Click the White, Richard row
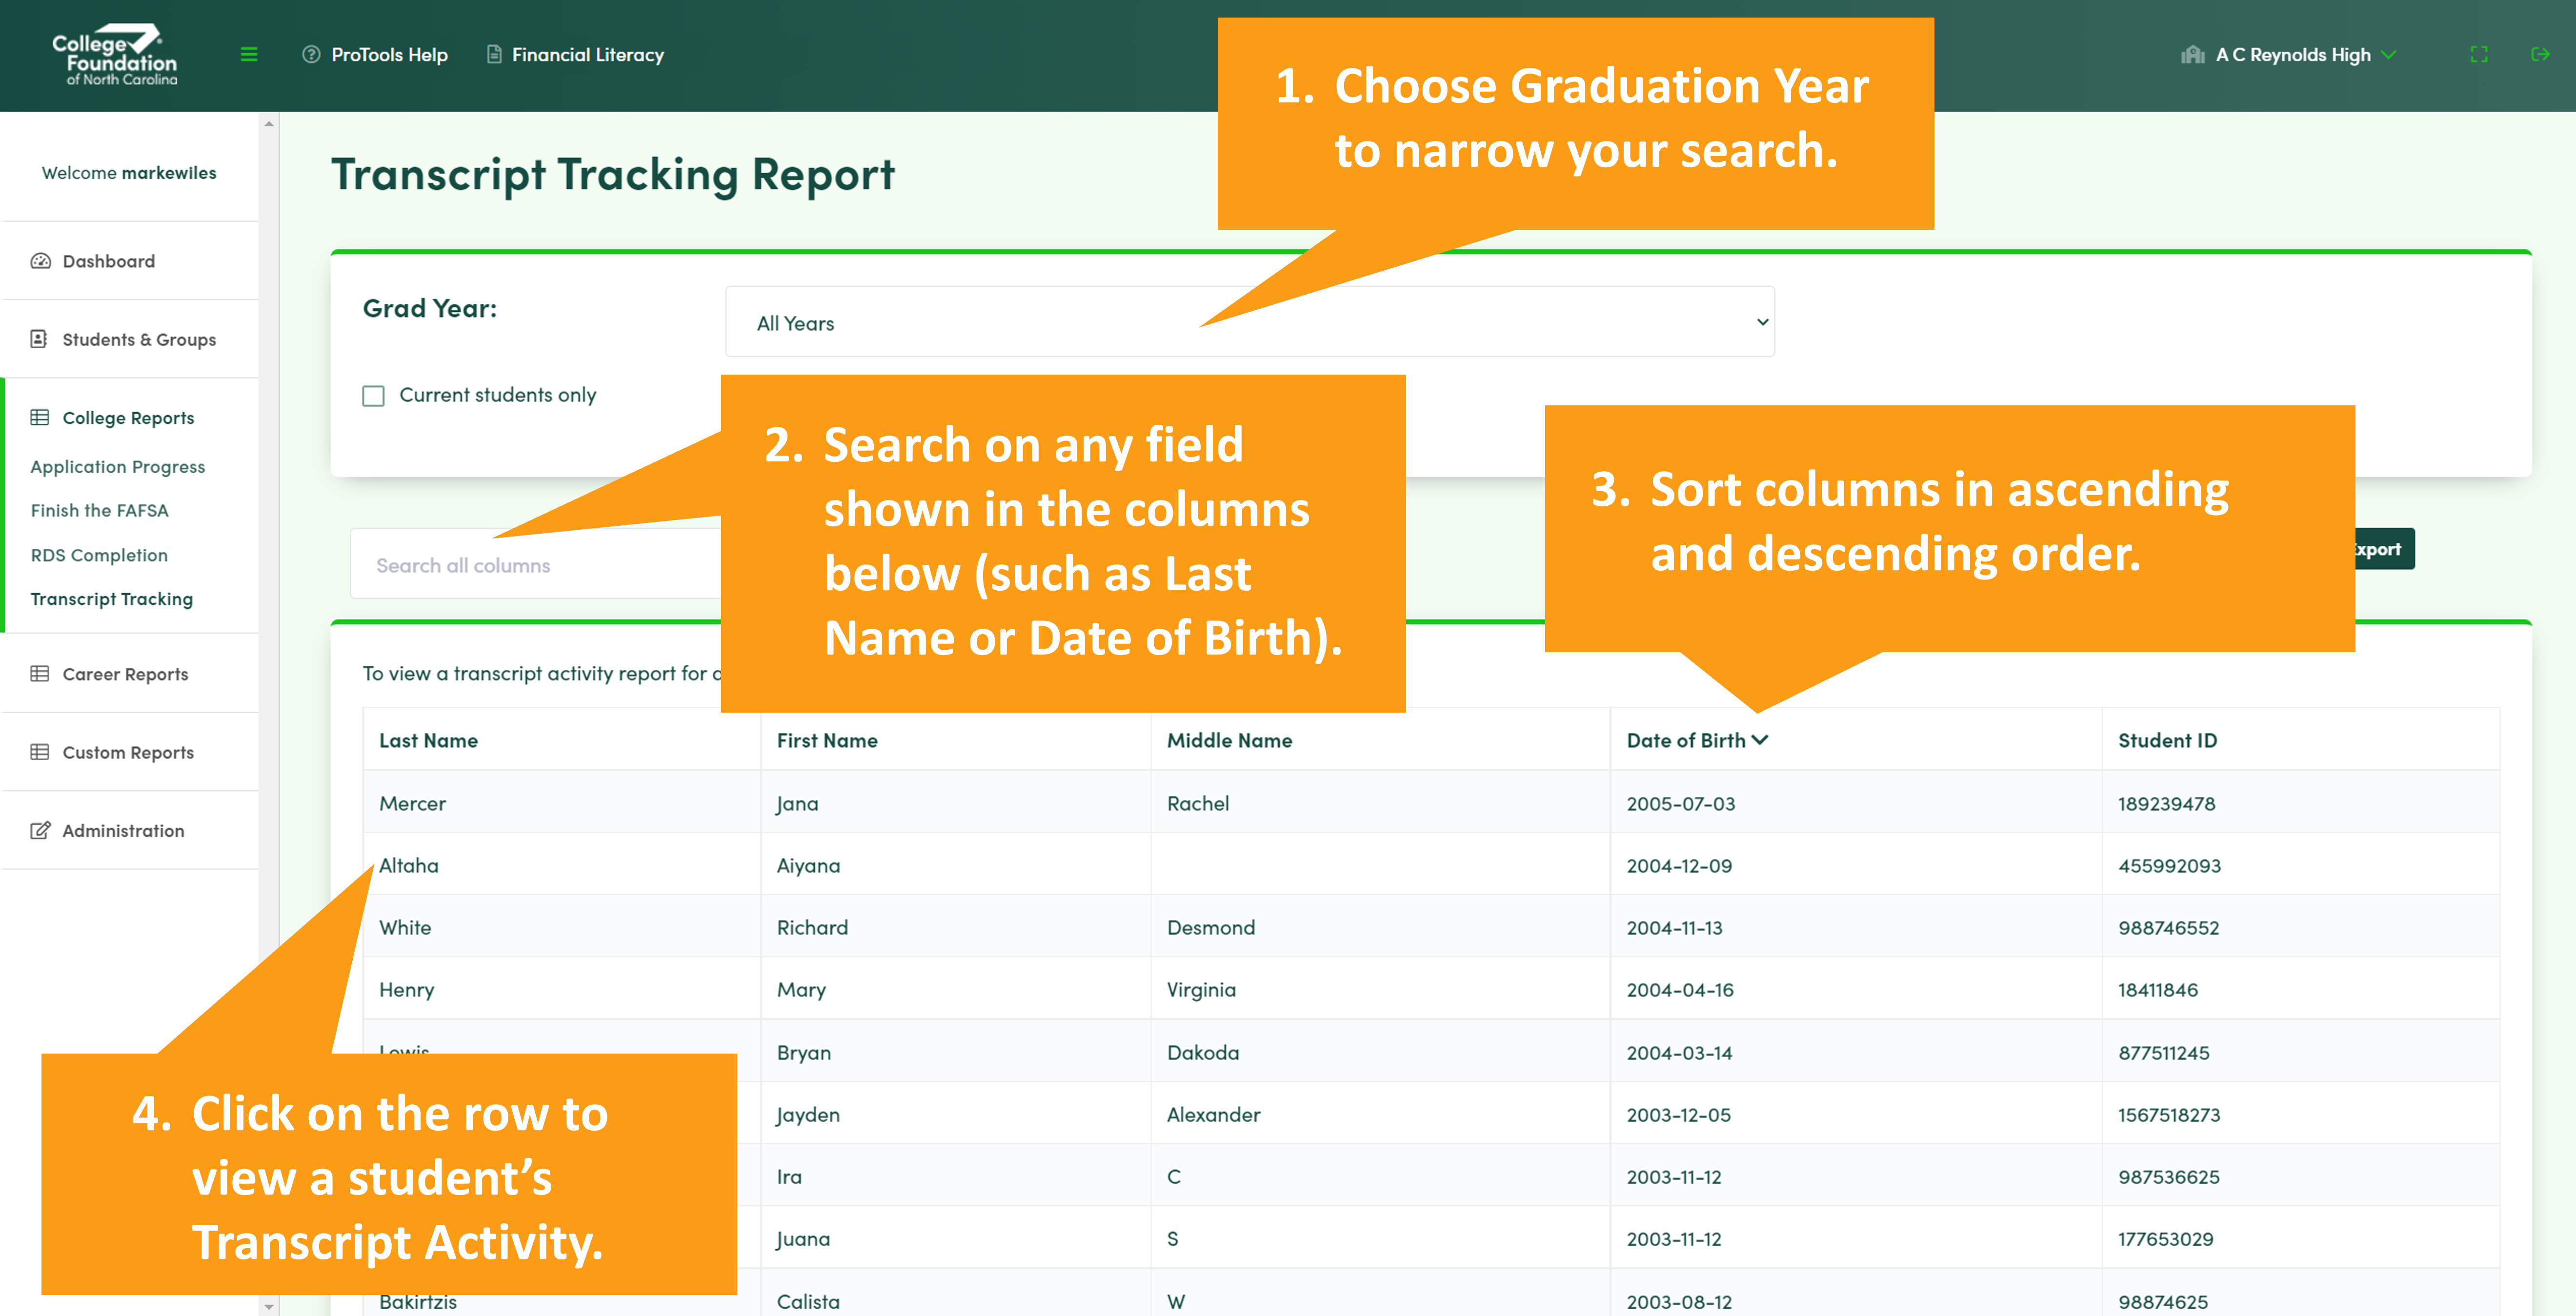2576x1316 pixels. tap(1431, 927)
